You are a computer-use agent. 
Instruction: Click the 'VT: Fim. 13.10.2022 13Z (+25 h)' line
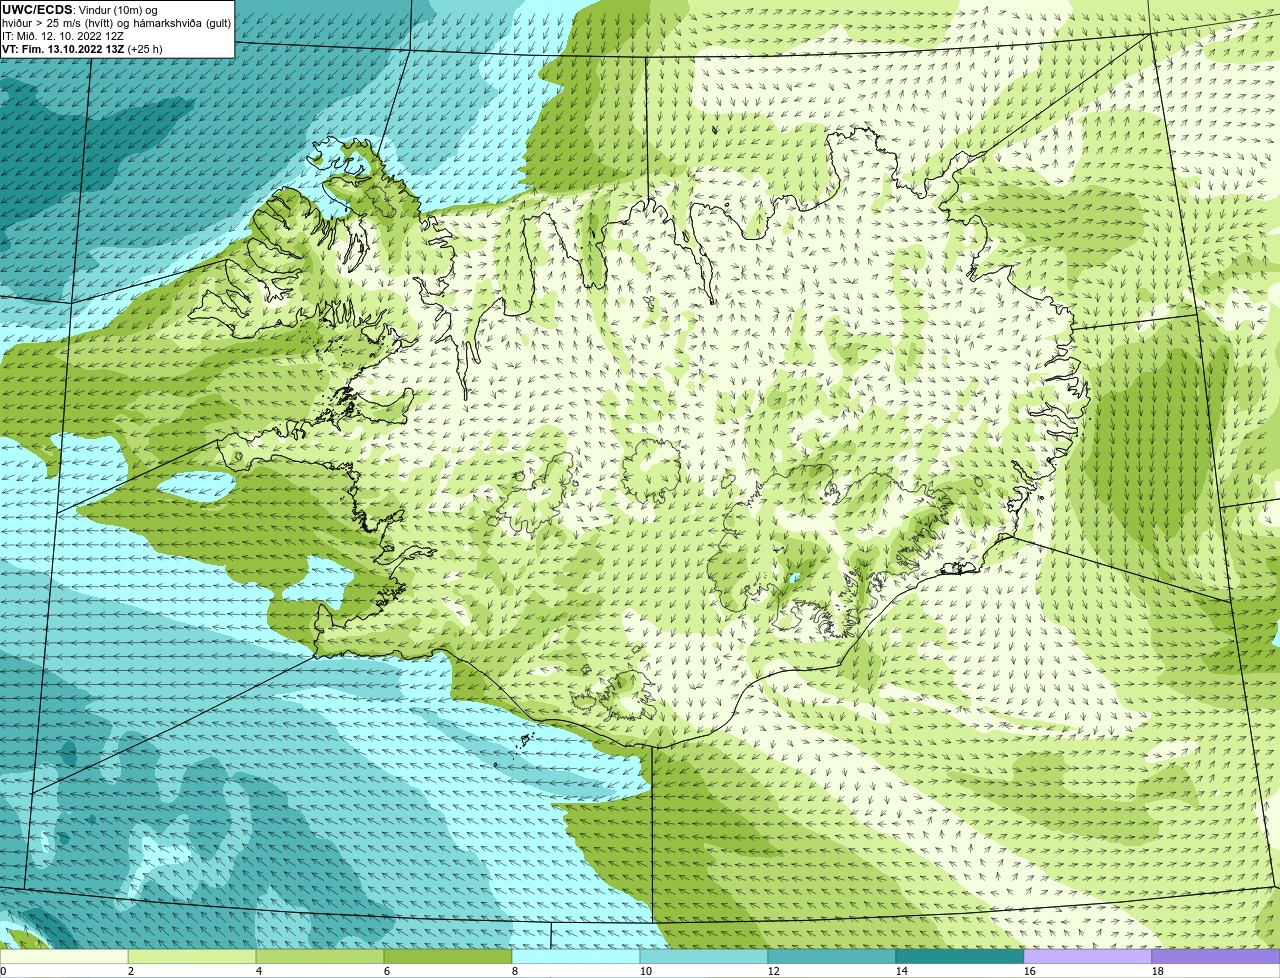[82, 49]
